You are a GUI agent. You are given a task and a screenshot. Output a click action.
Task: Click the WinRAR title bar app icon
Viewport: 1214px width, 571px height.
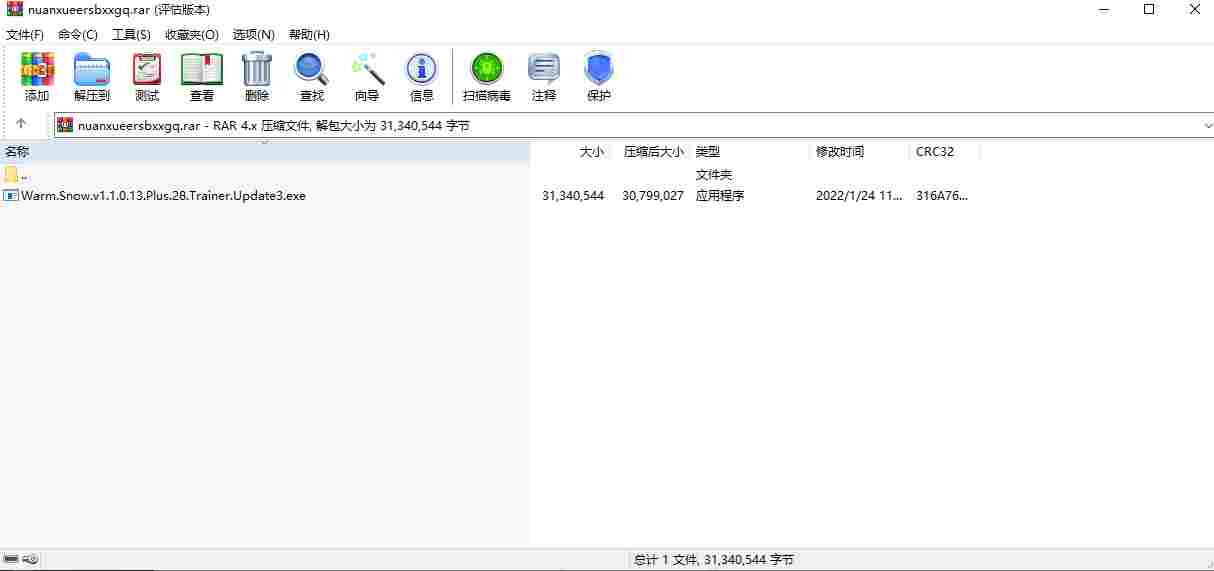(15, 10)
